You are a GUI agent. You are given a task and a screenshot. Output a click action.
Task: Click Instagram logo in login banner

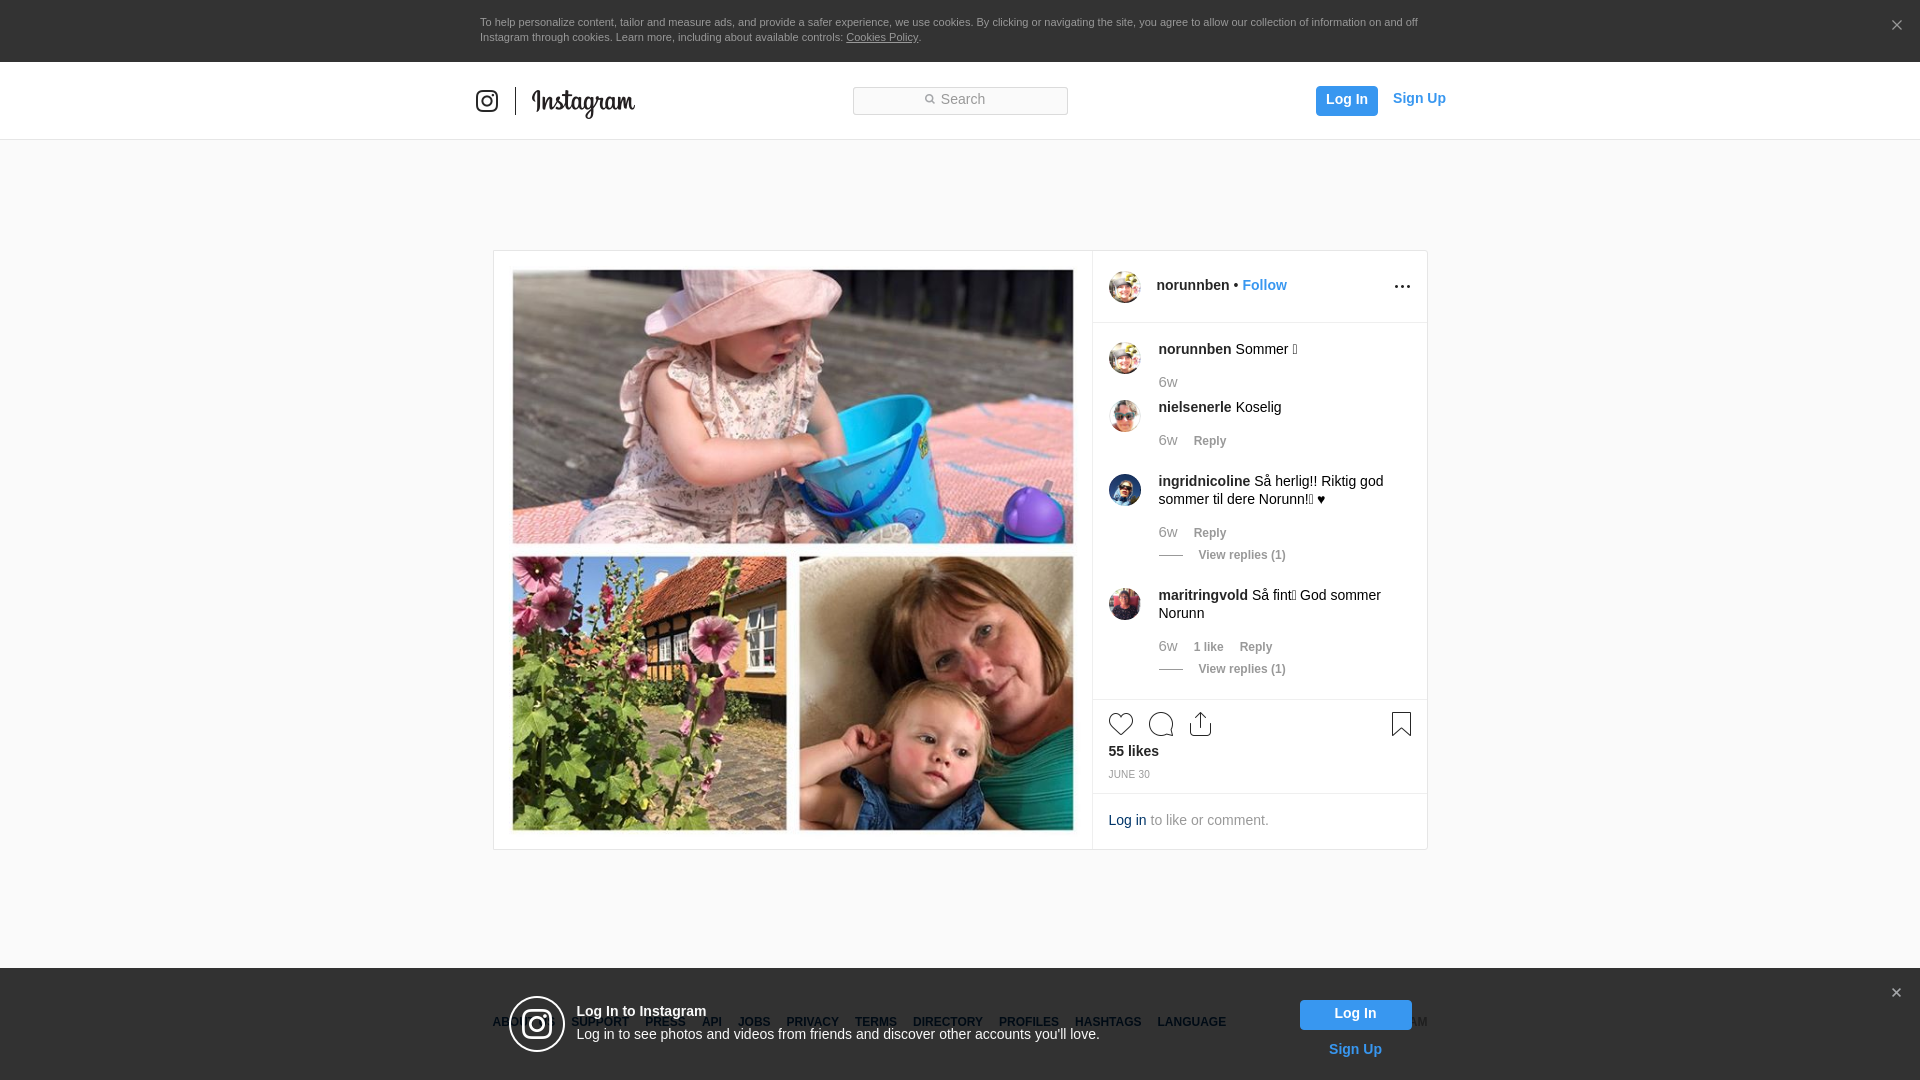(x=537, y=1024)
